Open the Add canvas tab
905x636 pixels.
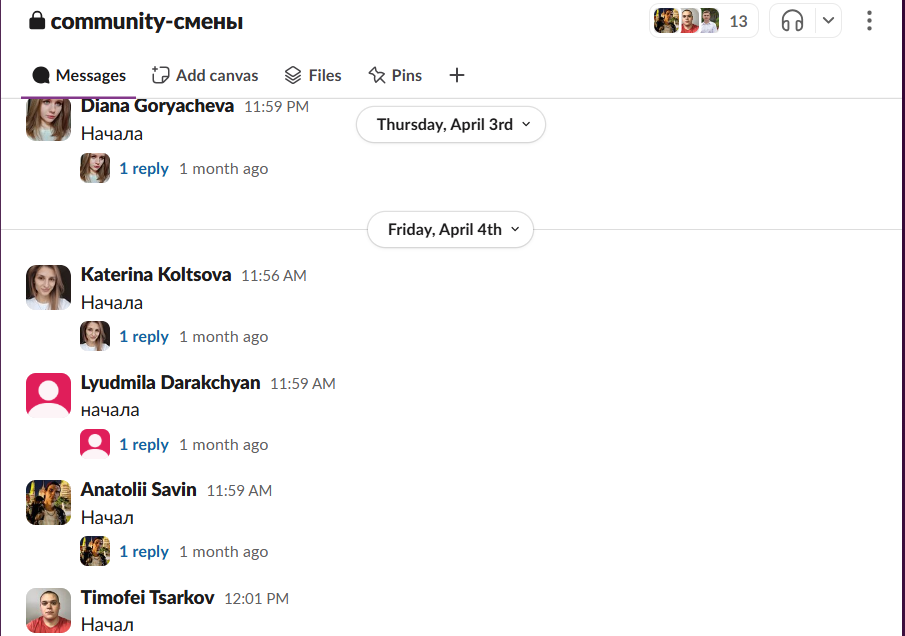click(205, 76)
